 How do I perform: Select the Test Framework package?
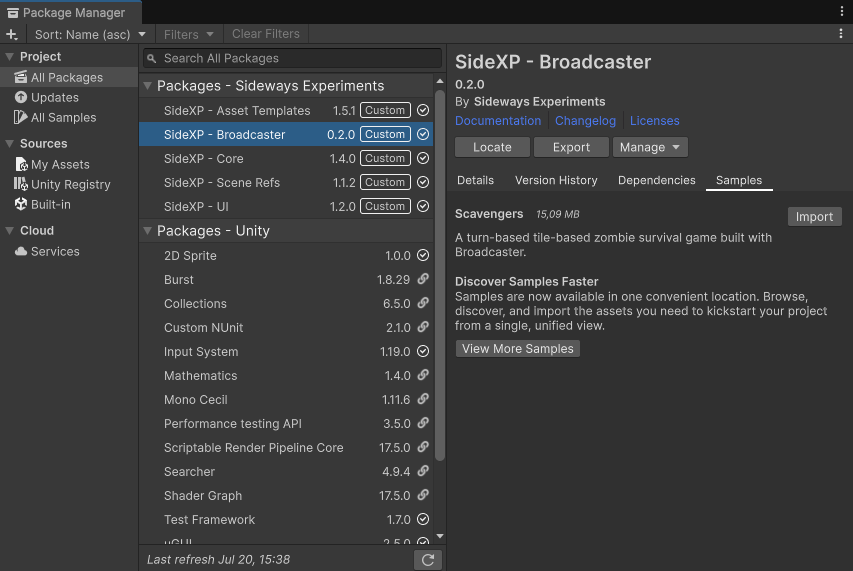pos(286,519)
